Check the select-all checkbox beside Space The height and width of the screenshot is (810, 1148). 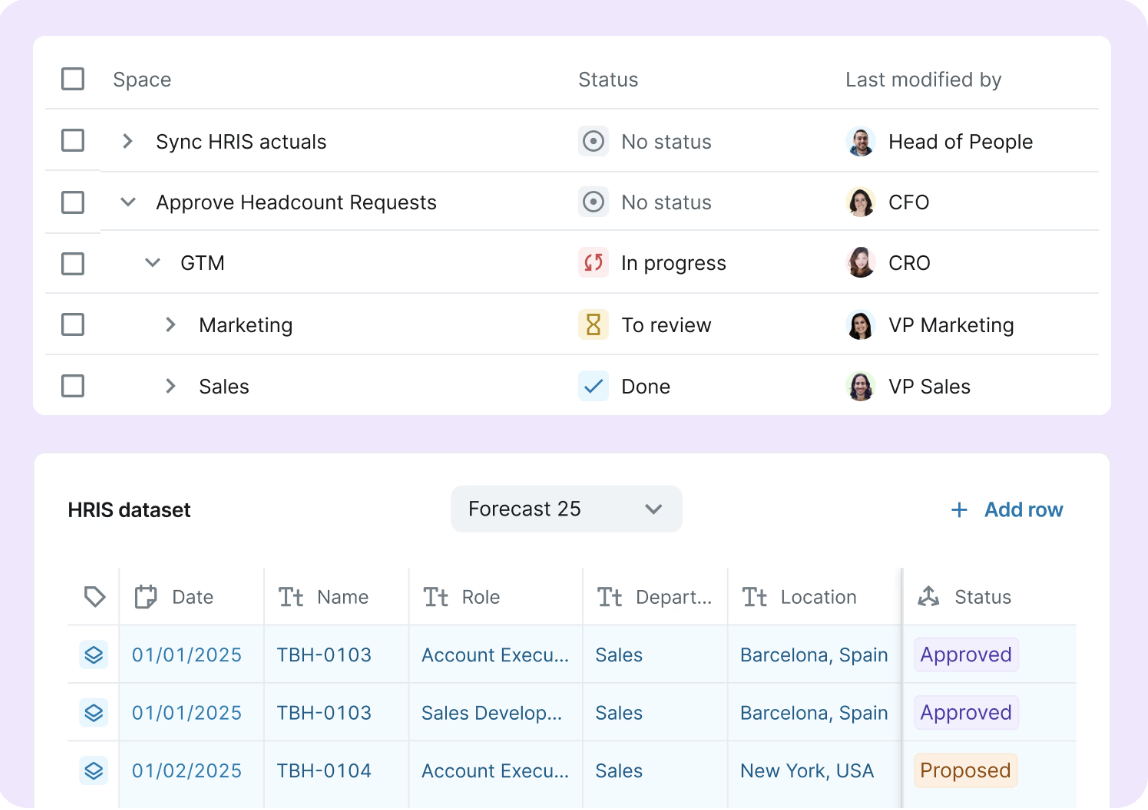click(72, 79)
